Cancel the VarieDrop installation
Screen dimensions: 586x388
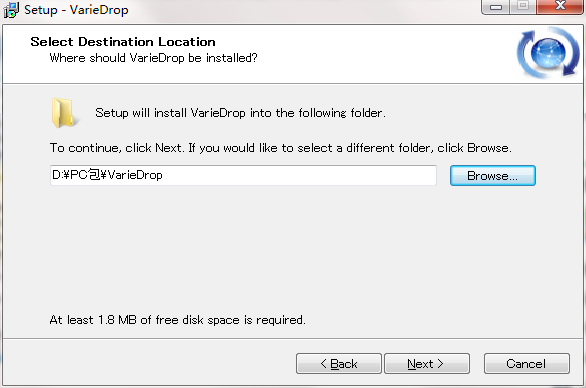pyautogui.click(x=527, y=363)
